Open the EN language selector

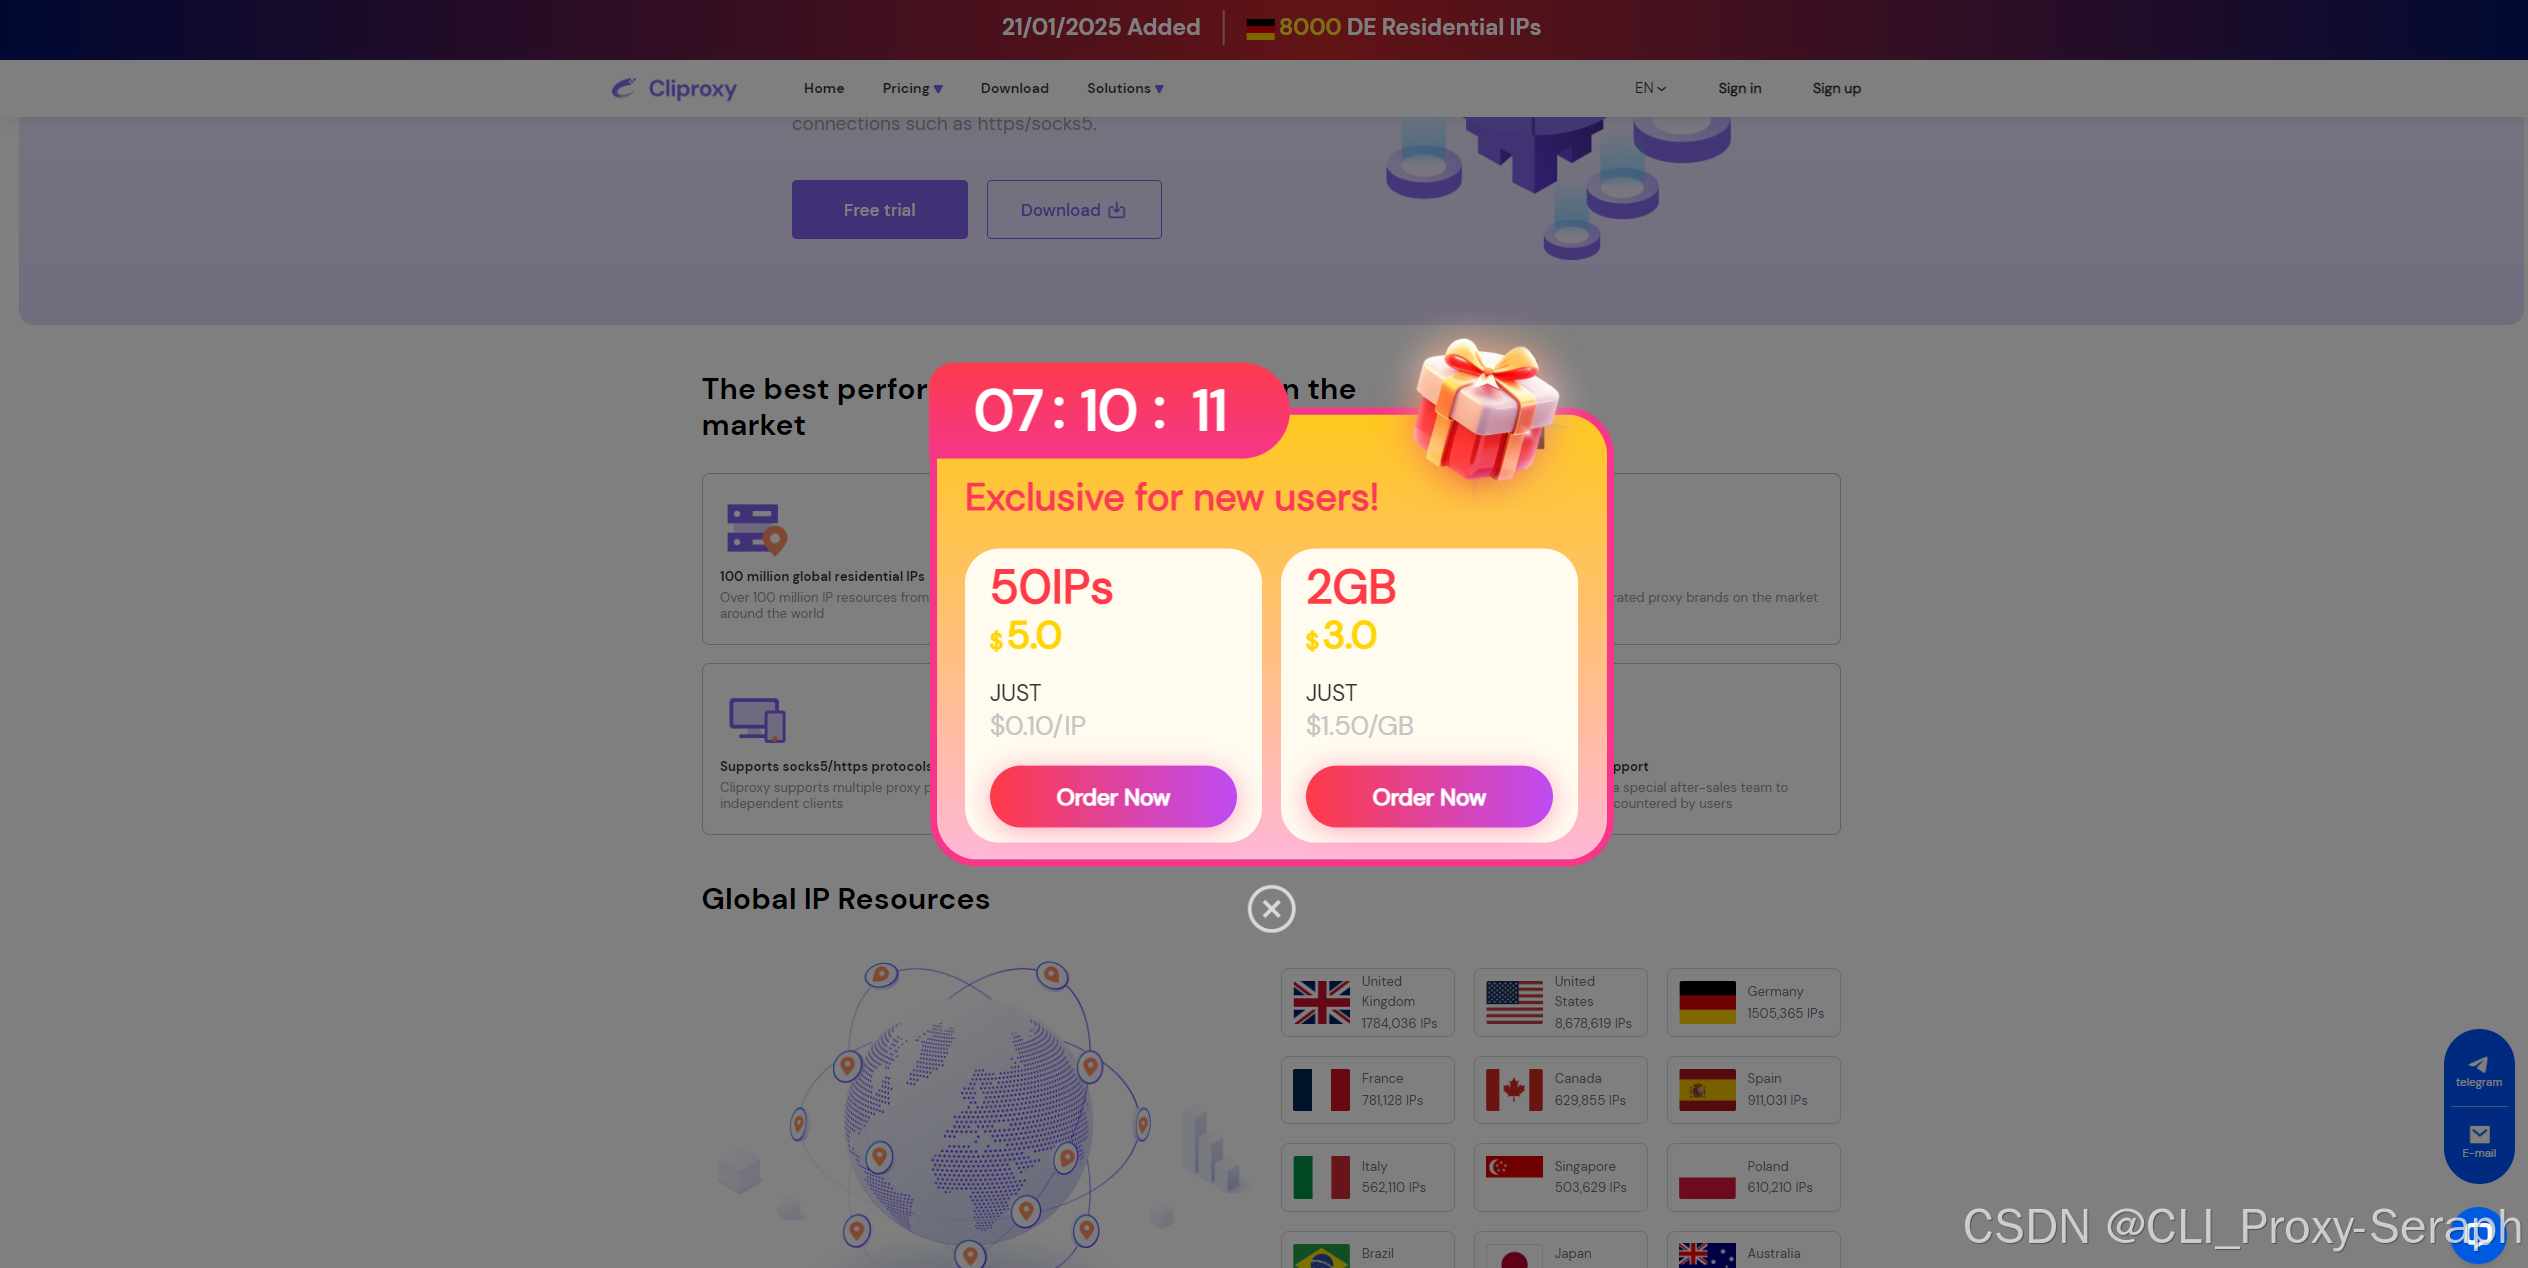[x=1650, y=88]
